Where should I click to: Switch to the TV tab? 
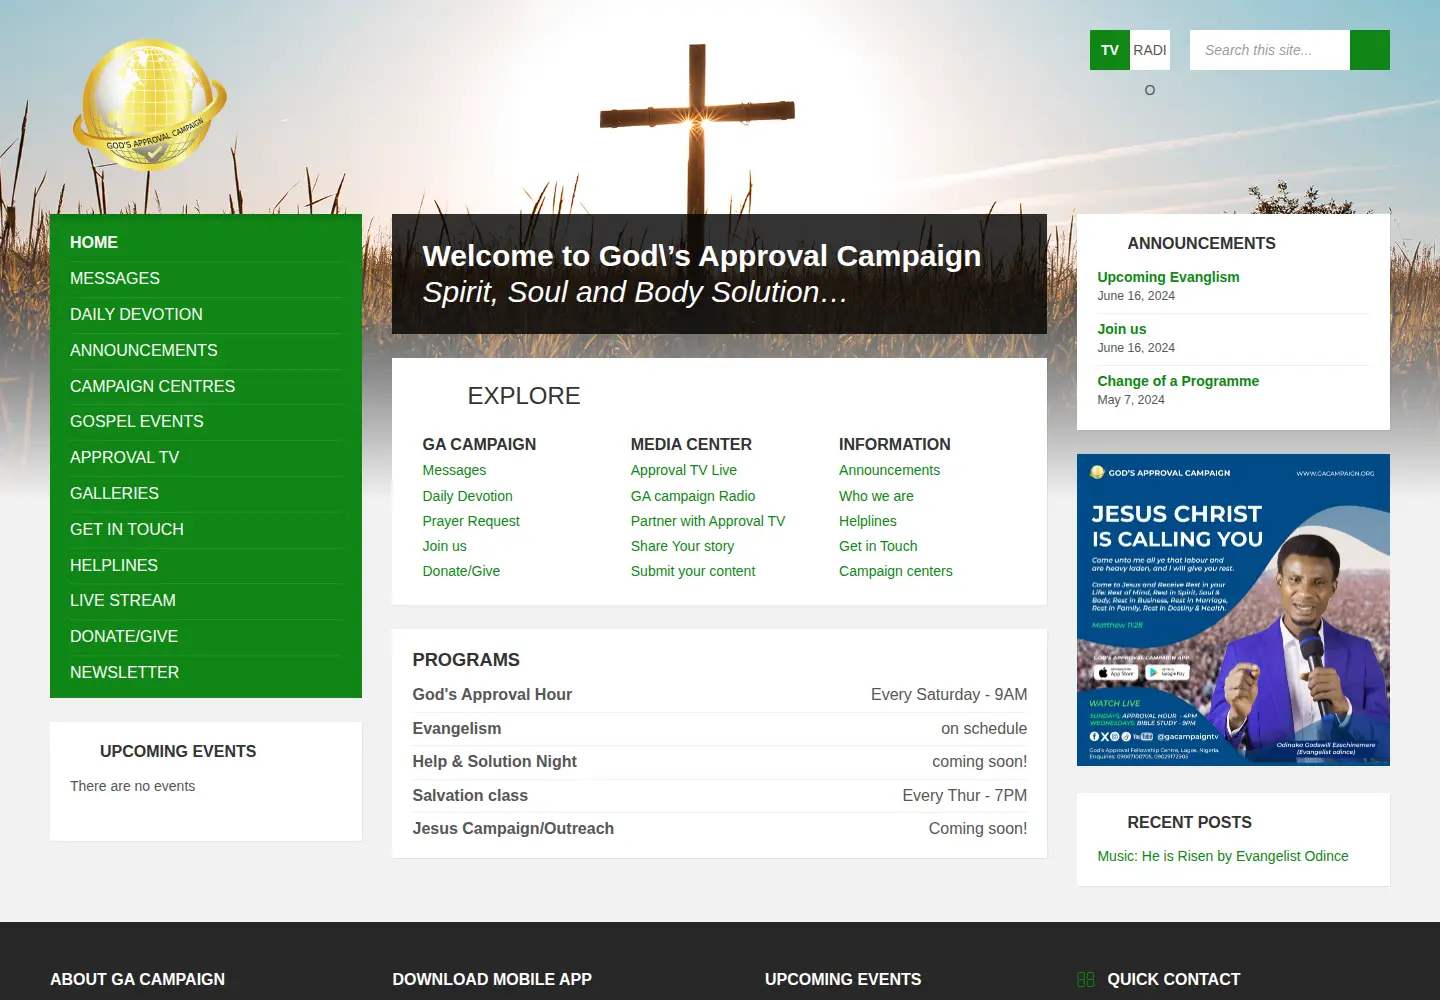click(1110, 50)
